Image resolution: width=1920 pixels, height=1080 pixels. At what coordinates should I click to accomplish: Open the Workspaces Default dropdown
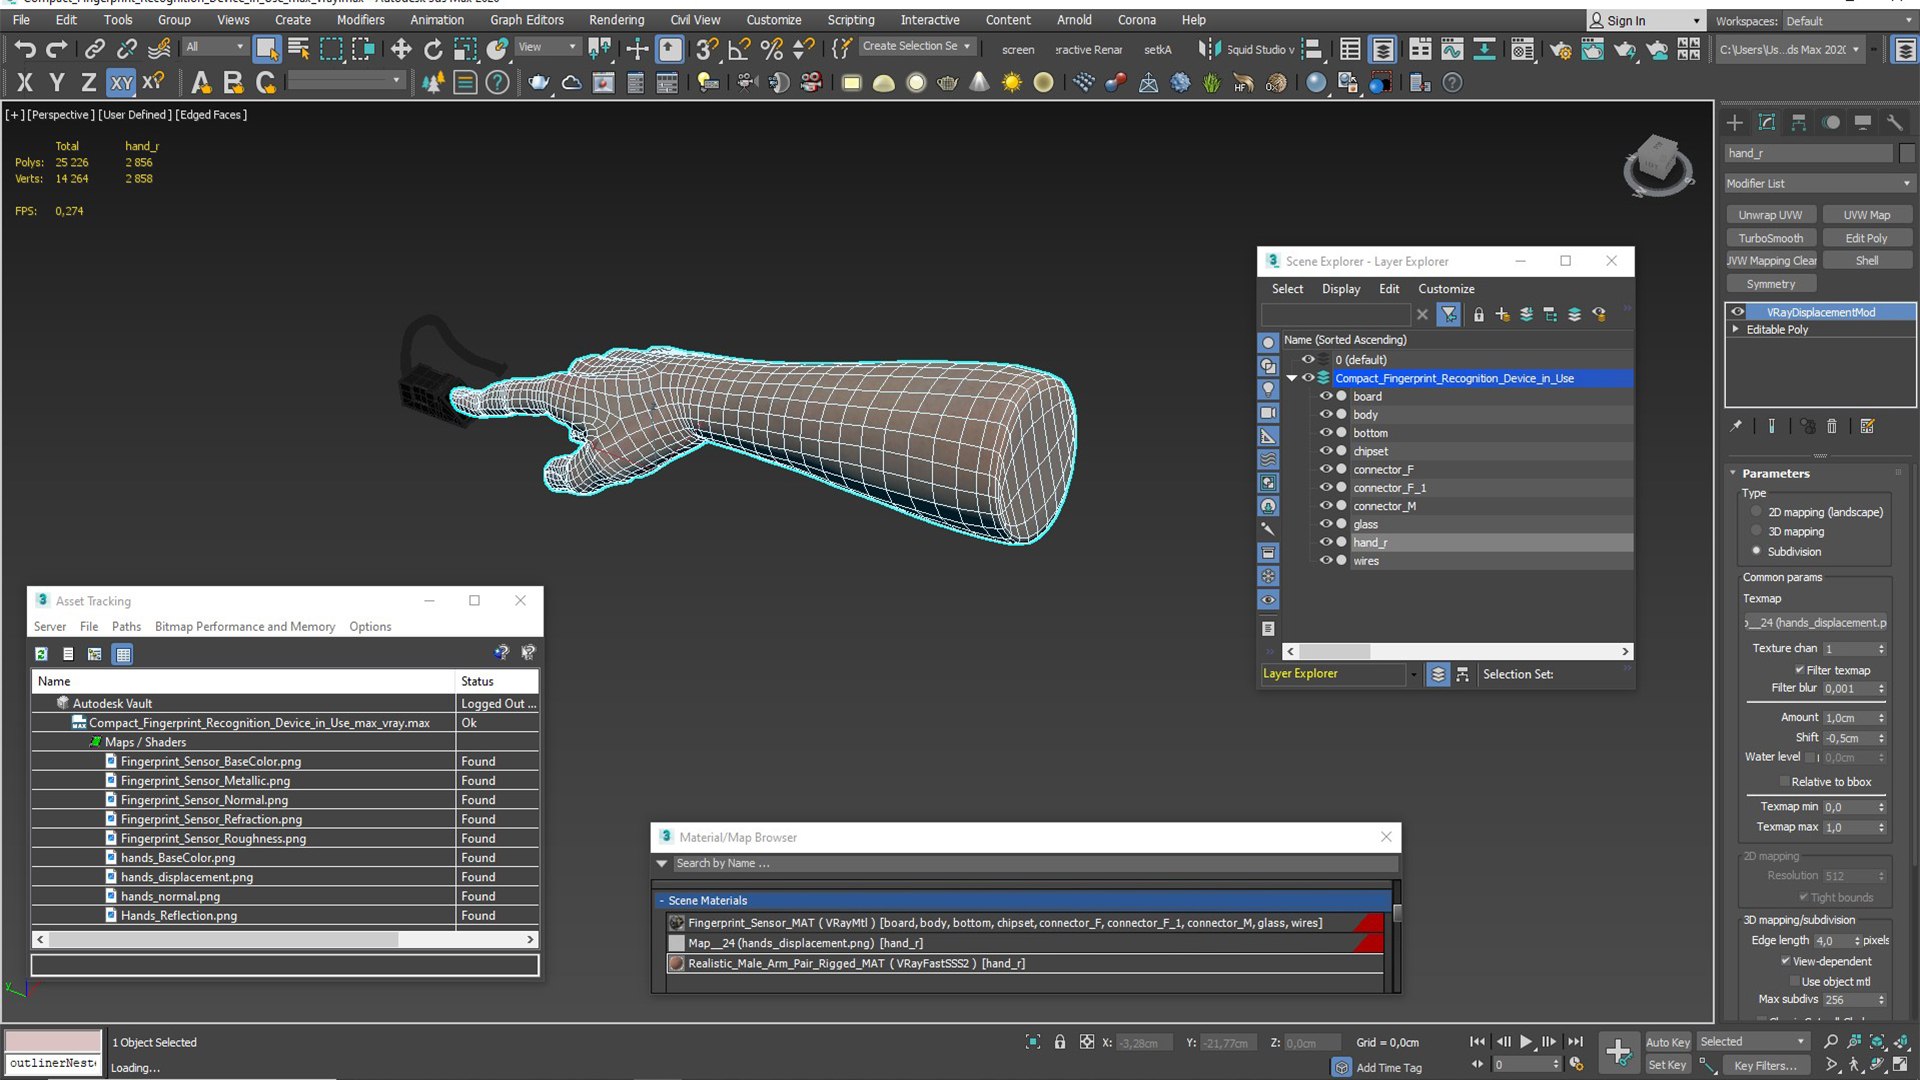(1848, 21)
